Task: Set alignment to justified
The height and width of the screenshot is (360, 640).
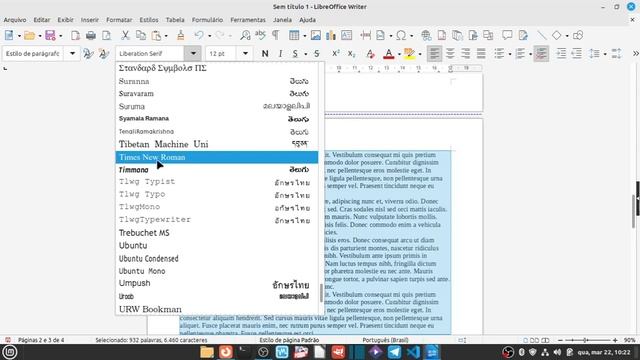Action: pyautogui.click(x=481, y=53)
